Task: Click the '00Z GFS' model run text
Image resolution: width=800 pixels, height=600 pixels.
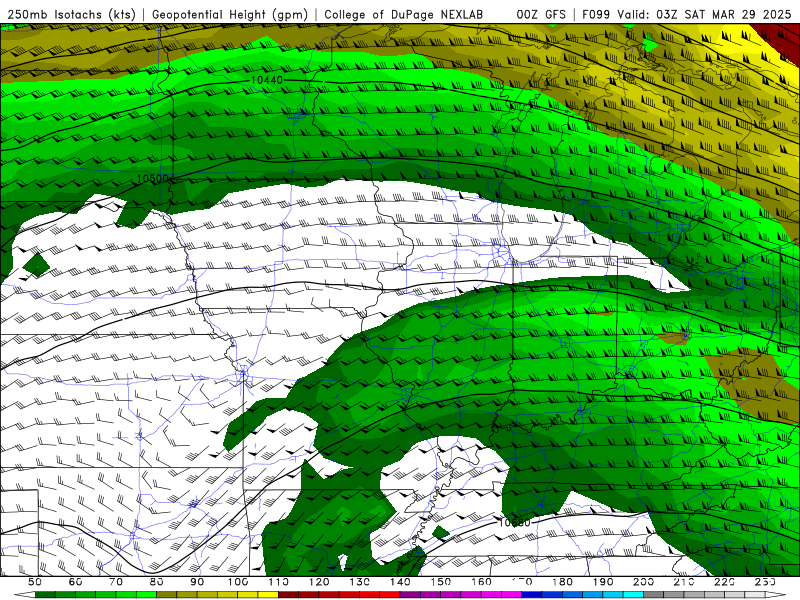Action: (x=541, y=14)
